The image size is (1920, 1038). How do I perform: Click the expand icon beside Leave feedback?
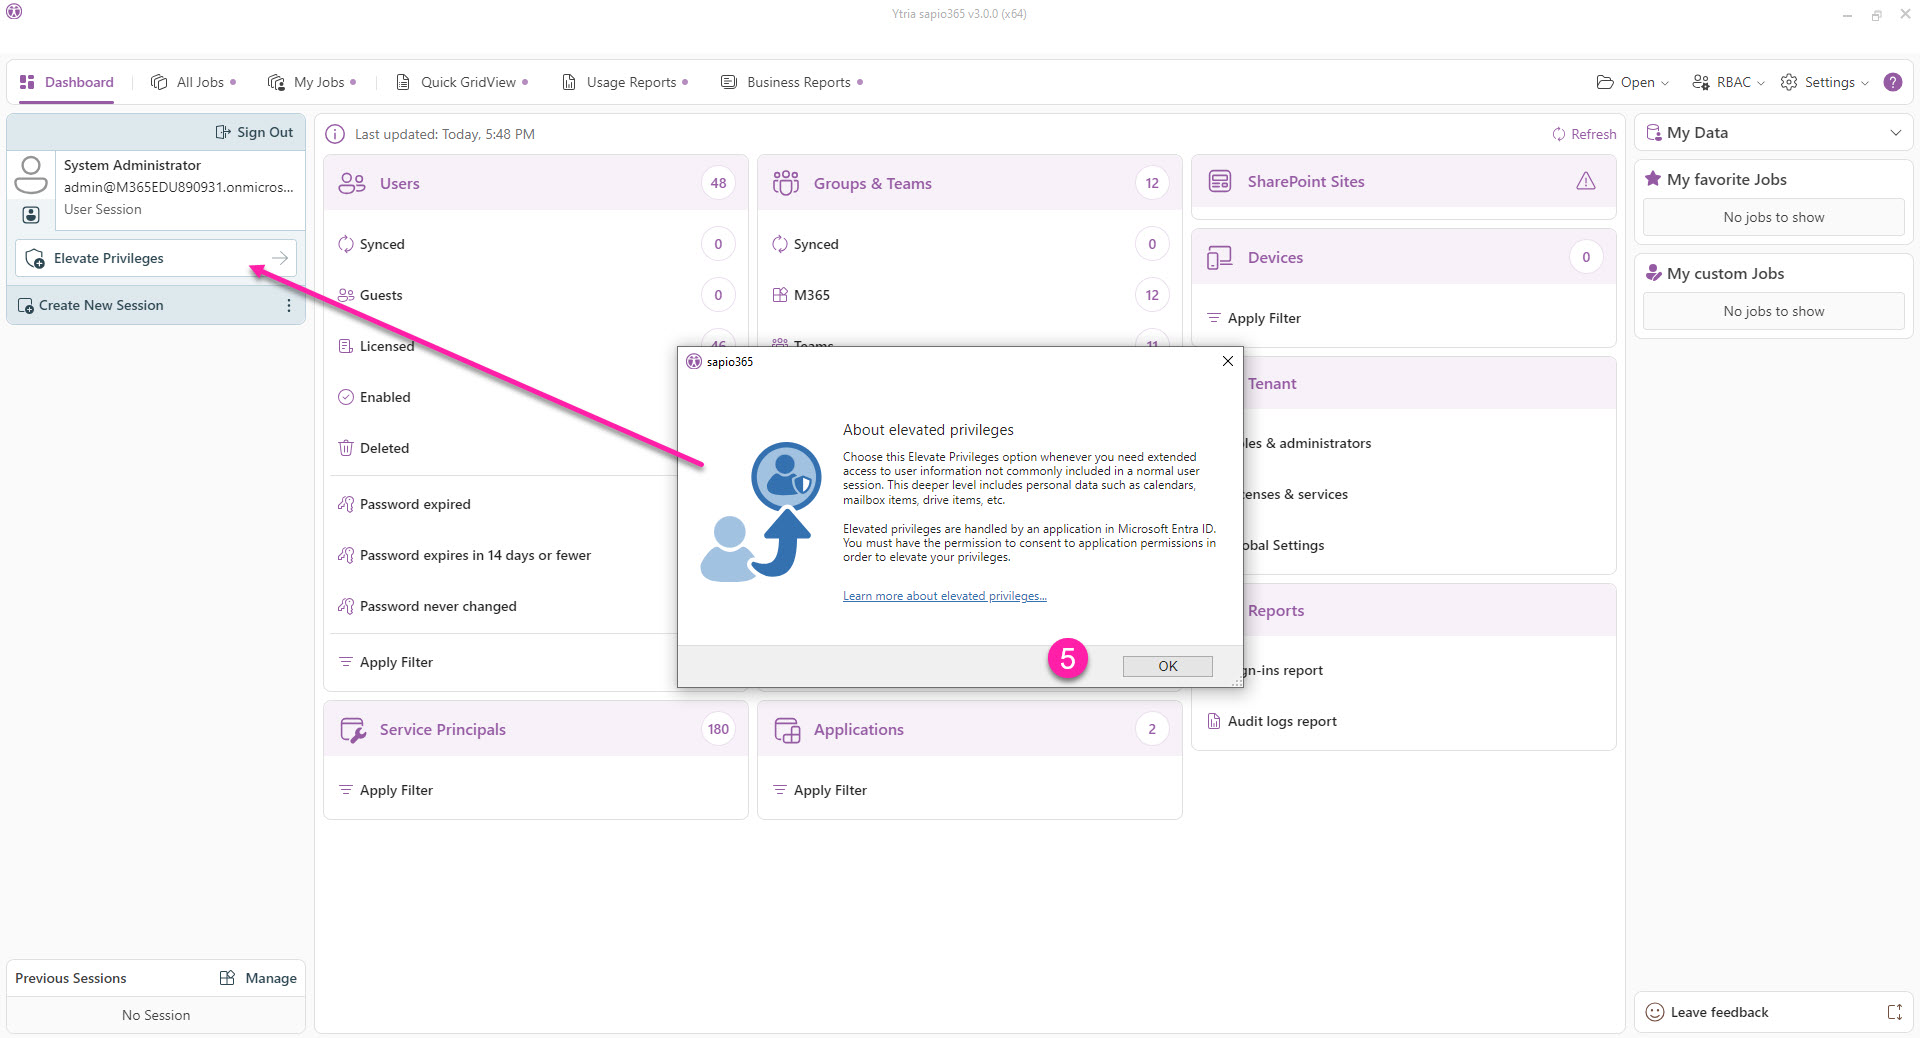pyautogui.click(x=1894, y=1012)
